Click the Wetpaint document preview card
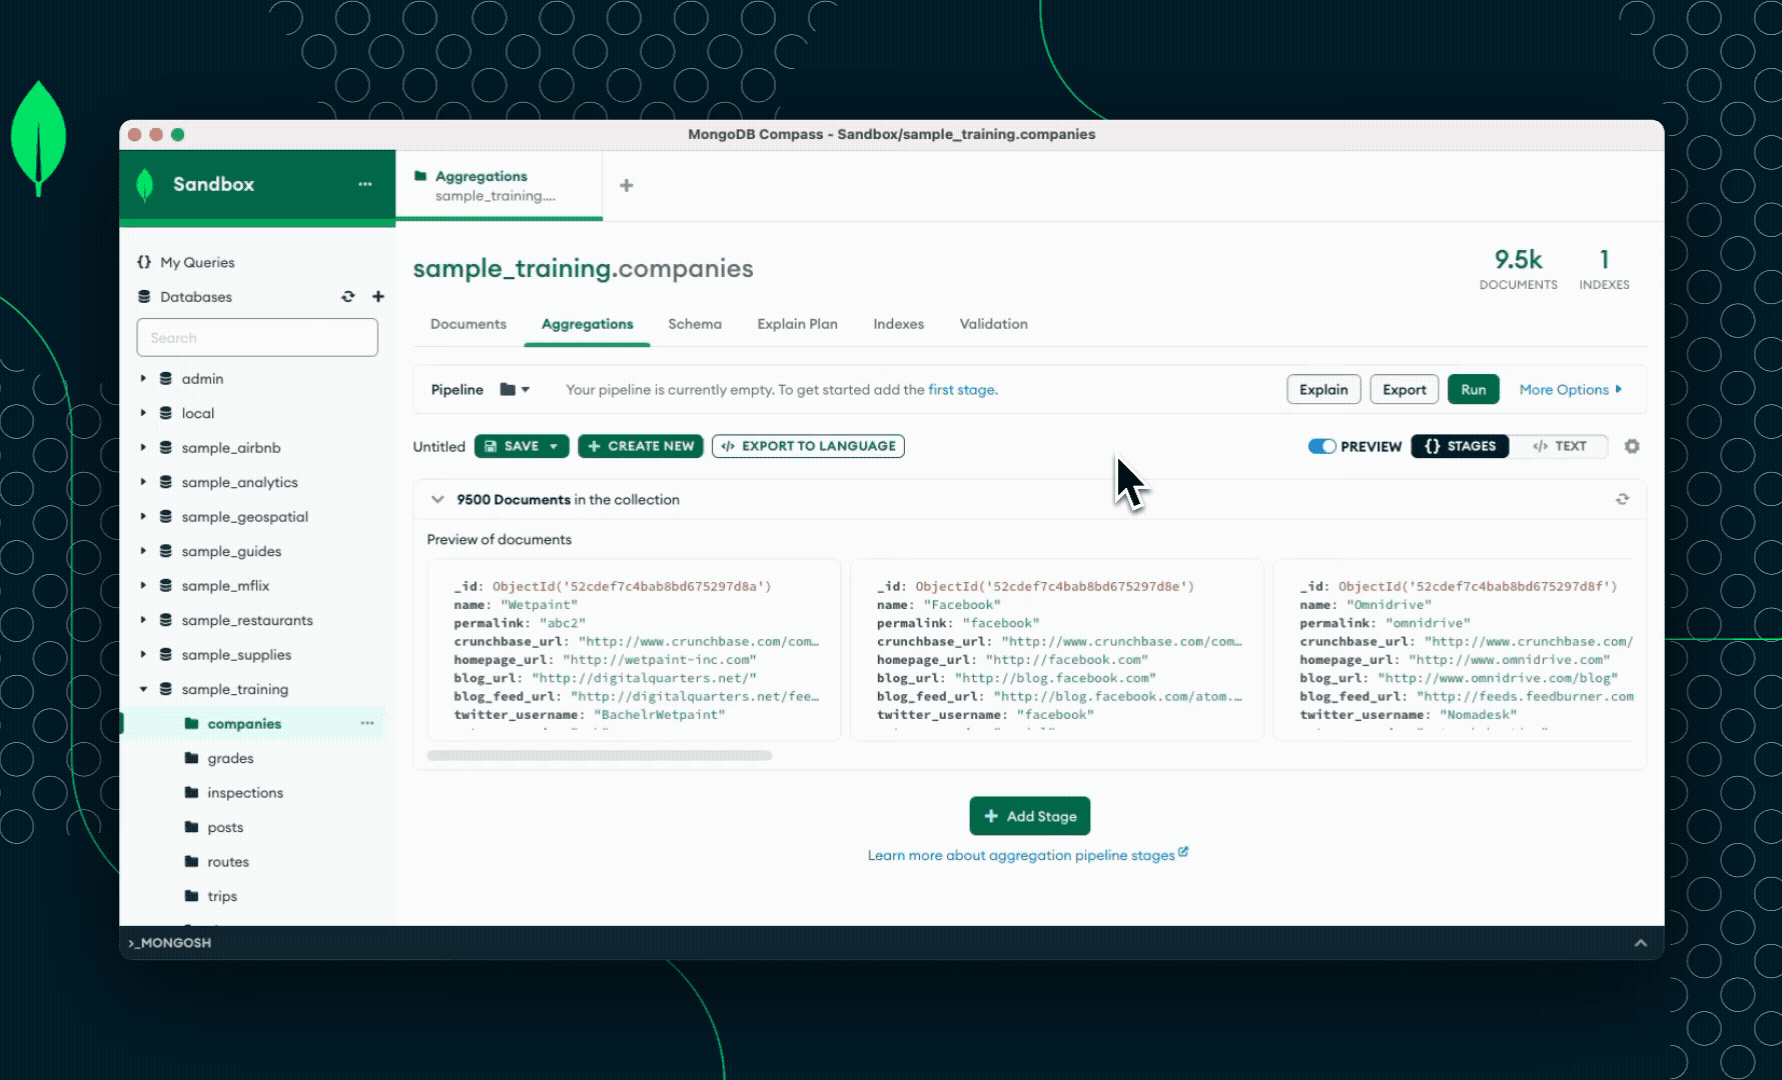Viewport: 1782px width, 1080px height. point(634,650)
